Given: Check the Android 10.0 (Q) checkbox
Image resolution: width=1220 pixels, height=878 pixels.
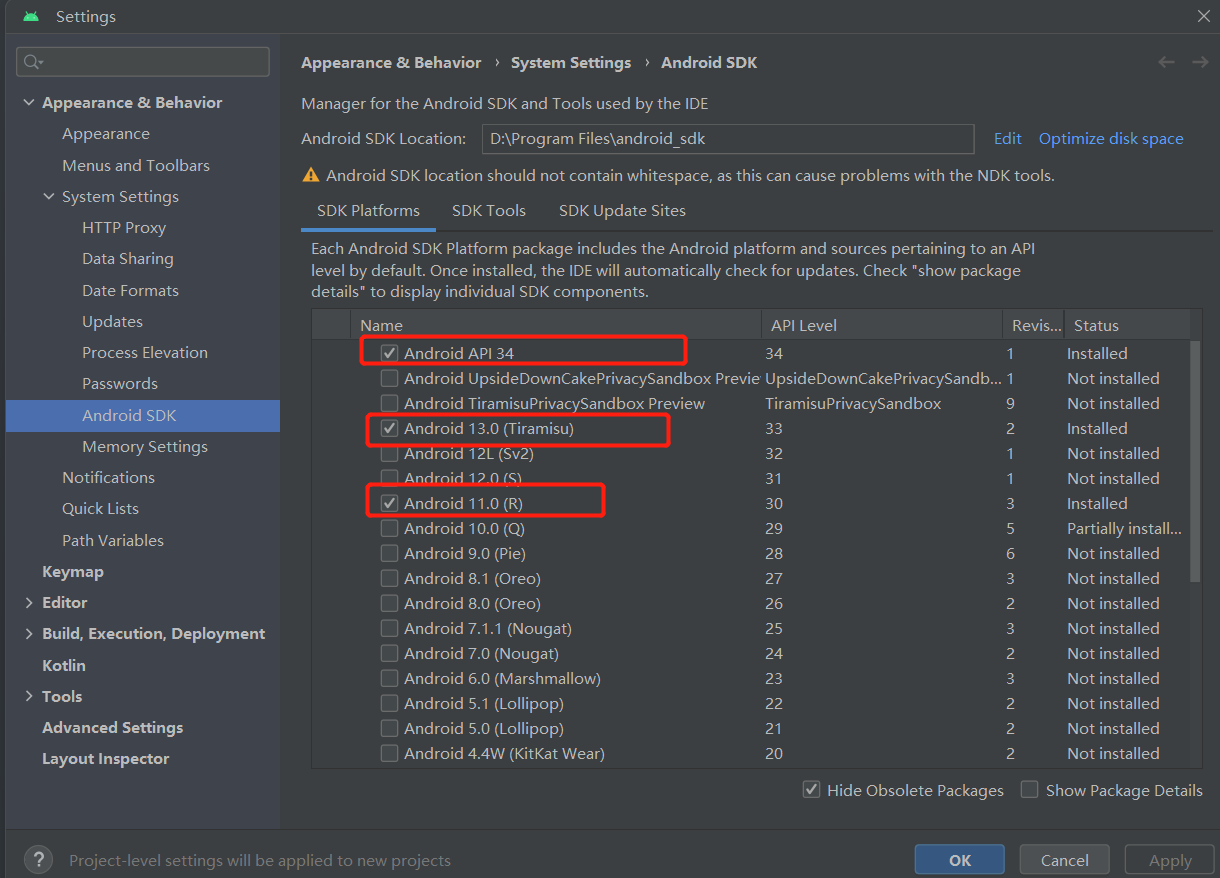Looking at the screenshot, I should pos(389,528).
